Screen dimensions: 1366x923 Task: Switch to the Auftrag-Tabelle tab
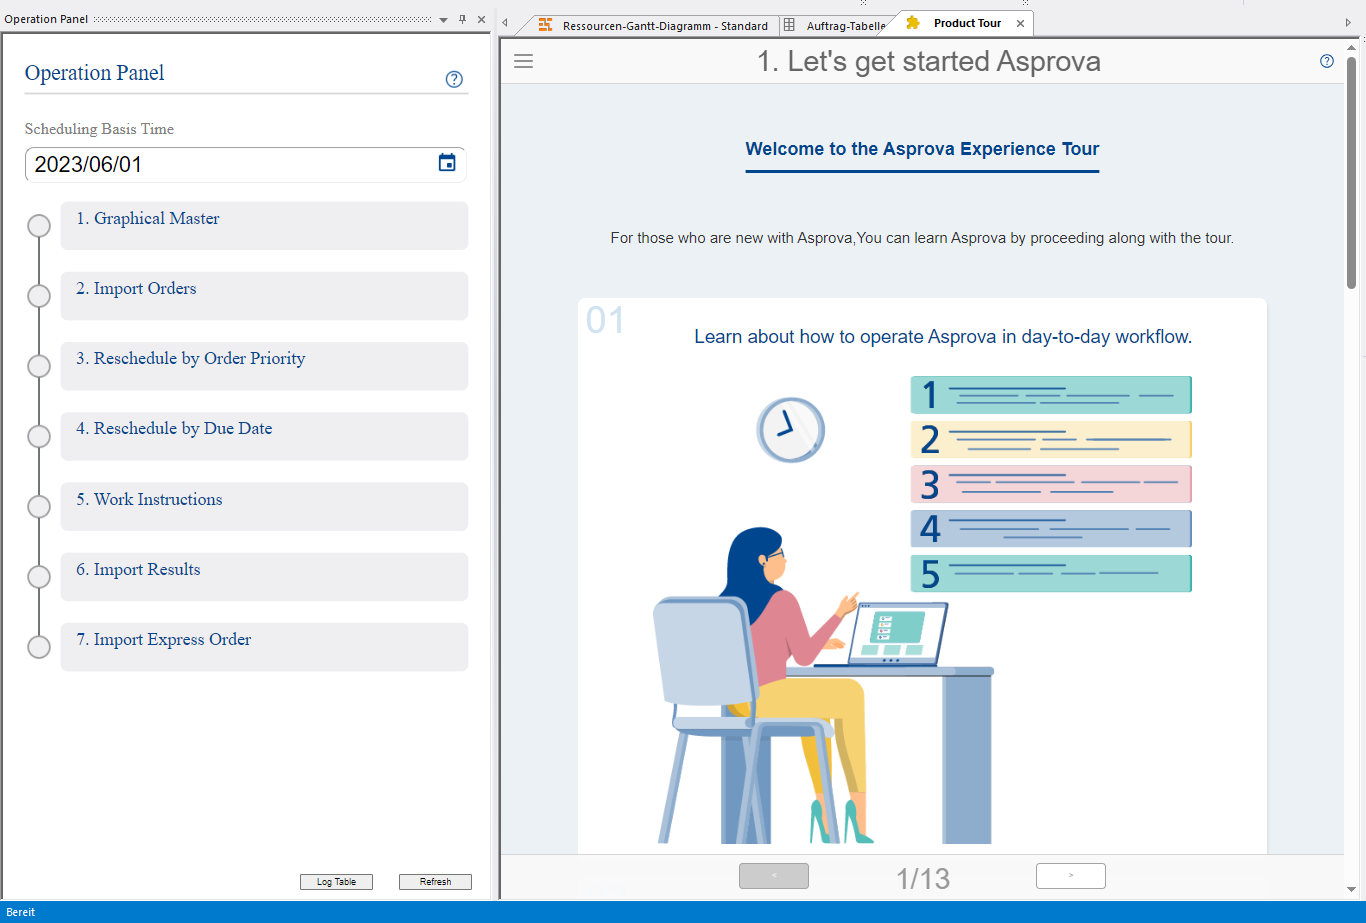click(845, 26)
